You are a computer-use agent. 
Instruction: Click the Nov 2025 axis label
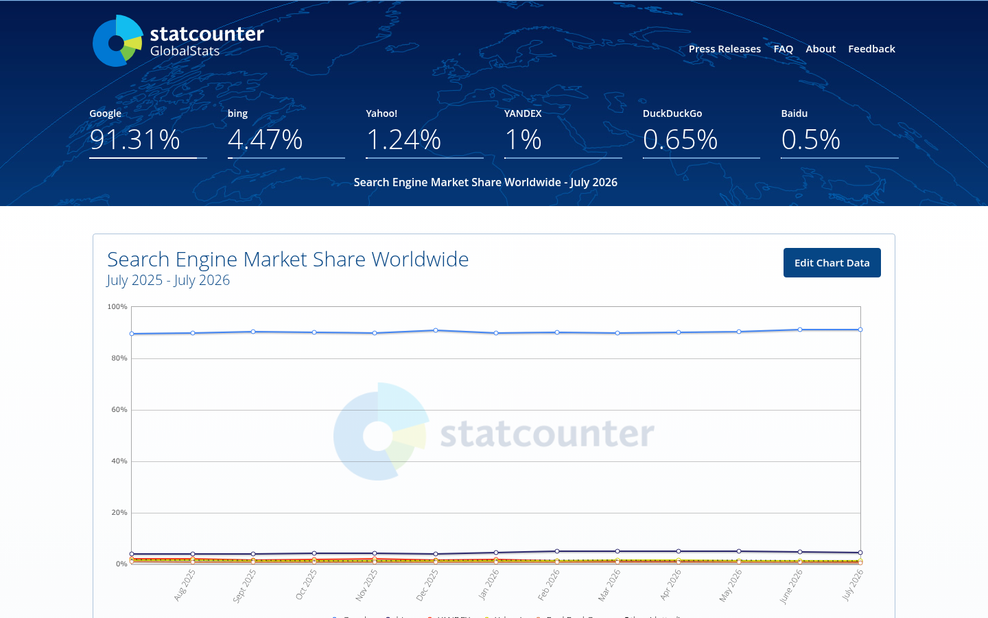(367, 585)
